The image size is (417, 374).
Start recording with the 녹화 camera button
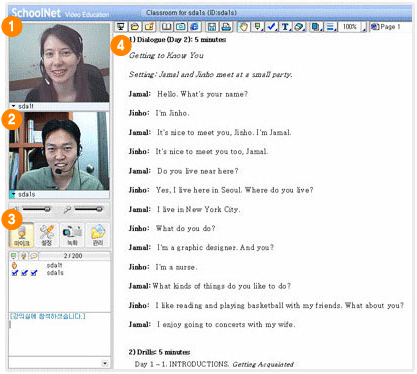point(72,235)
